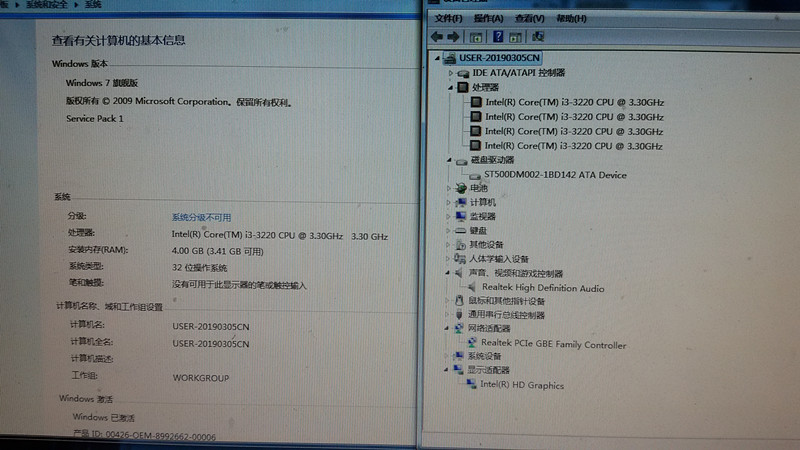Screen dimensions: 800x450
Task: Select Realtek High Definition Audio device
Action: [543, 288]
